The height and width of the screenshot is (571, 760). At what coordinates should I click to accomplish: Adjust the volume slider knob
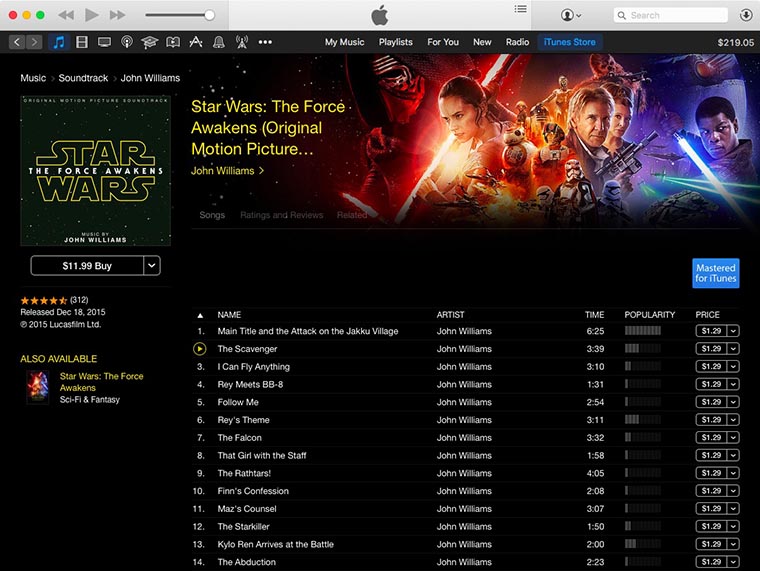(x=209, y=15)
